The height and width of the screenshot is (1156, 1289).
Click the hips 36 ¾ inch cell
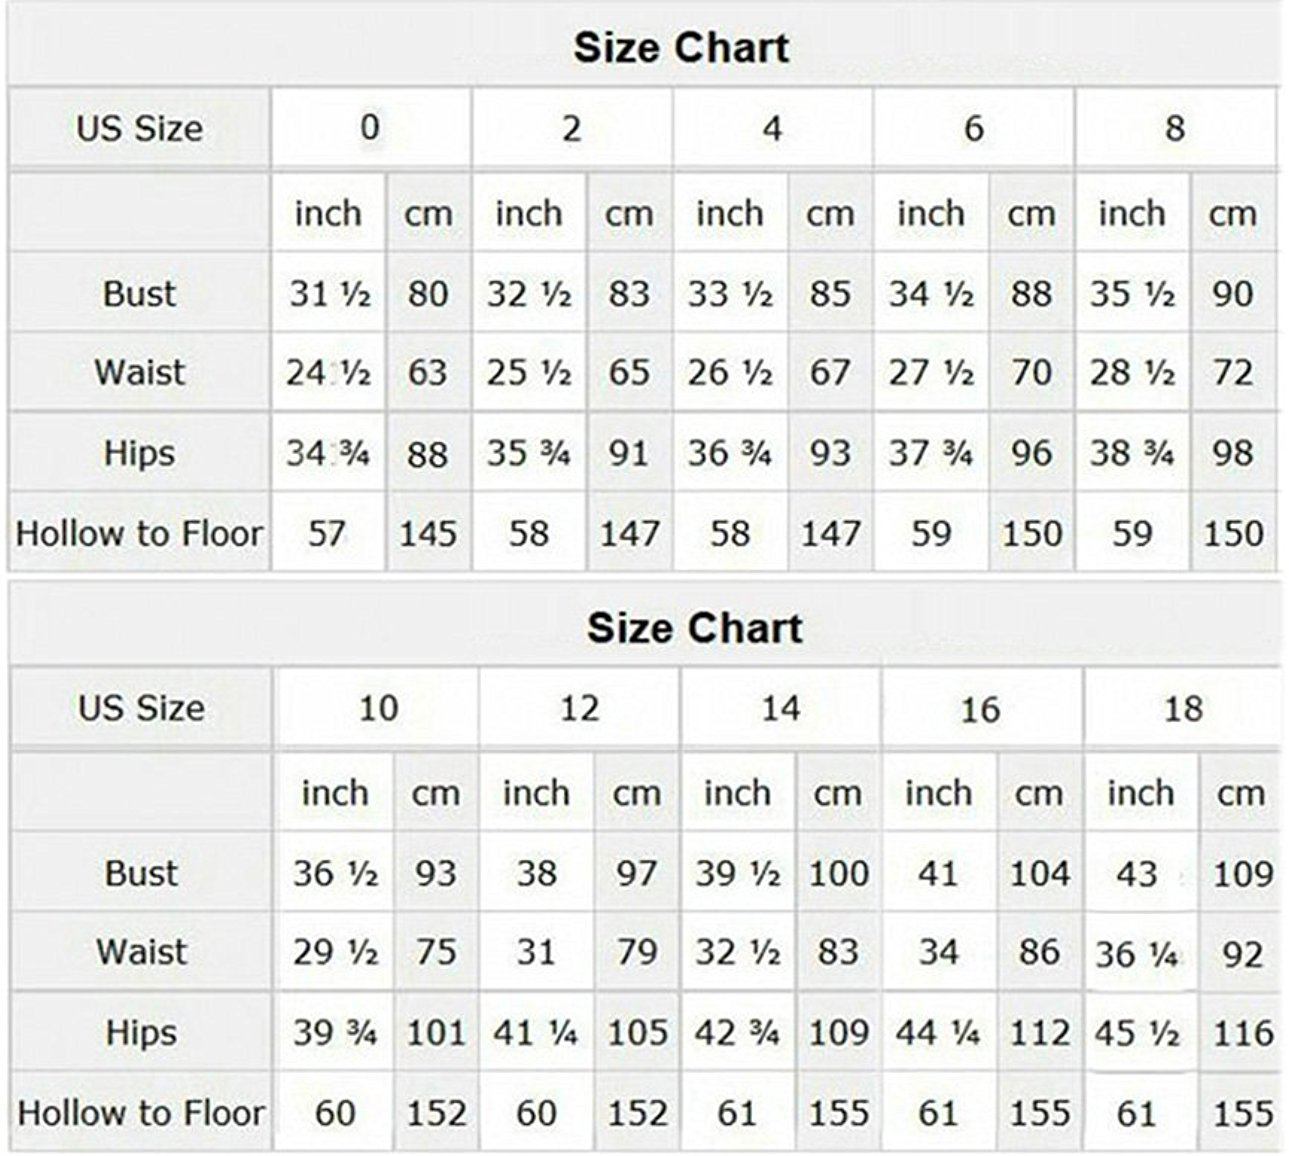pyautogui.click(x=729, y=453)
